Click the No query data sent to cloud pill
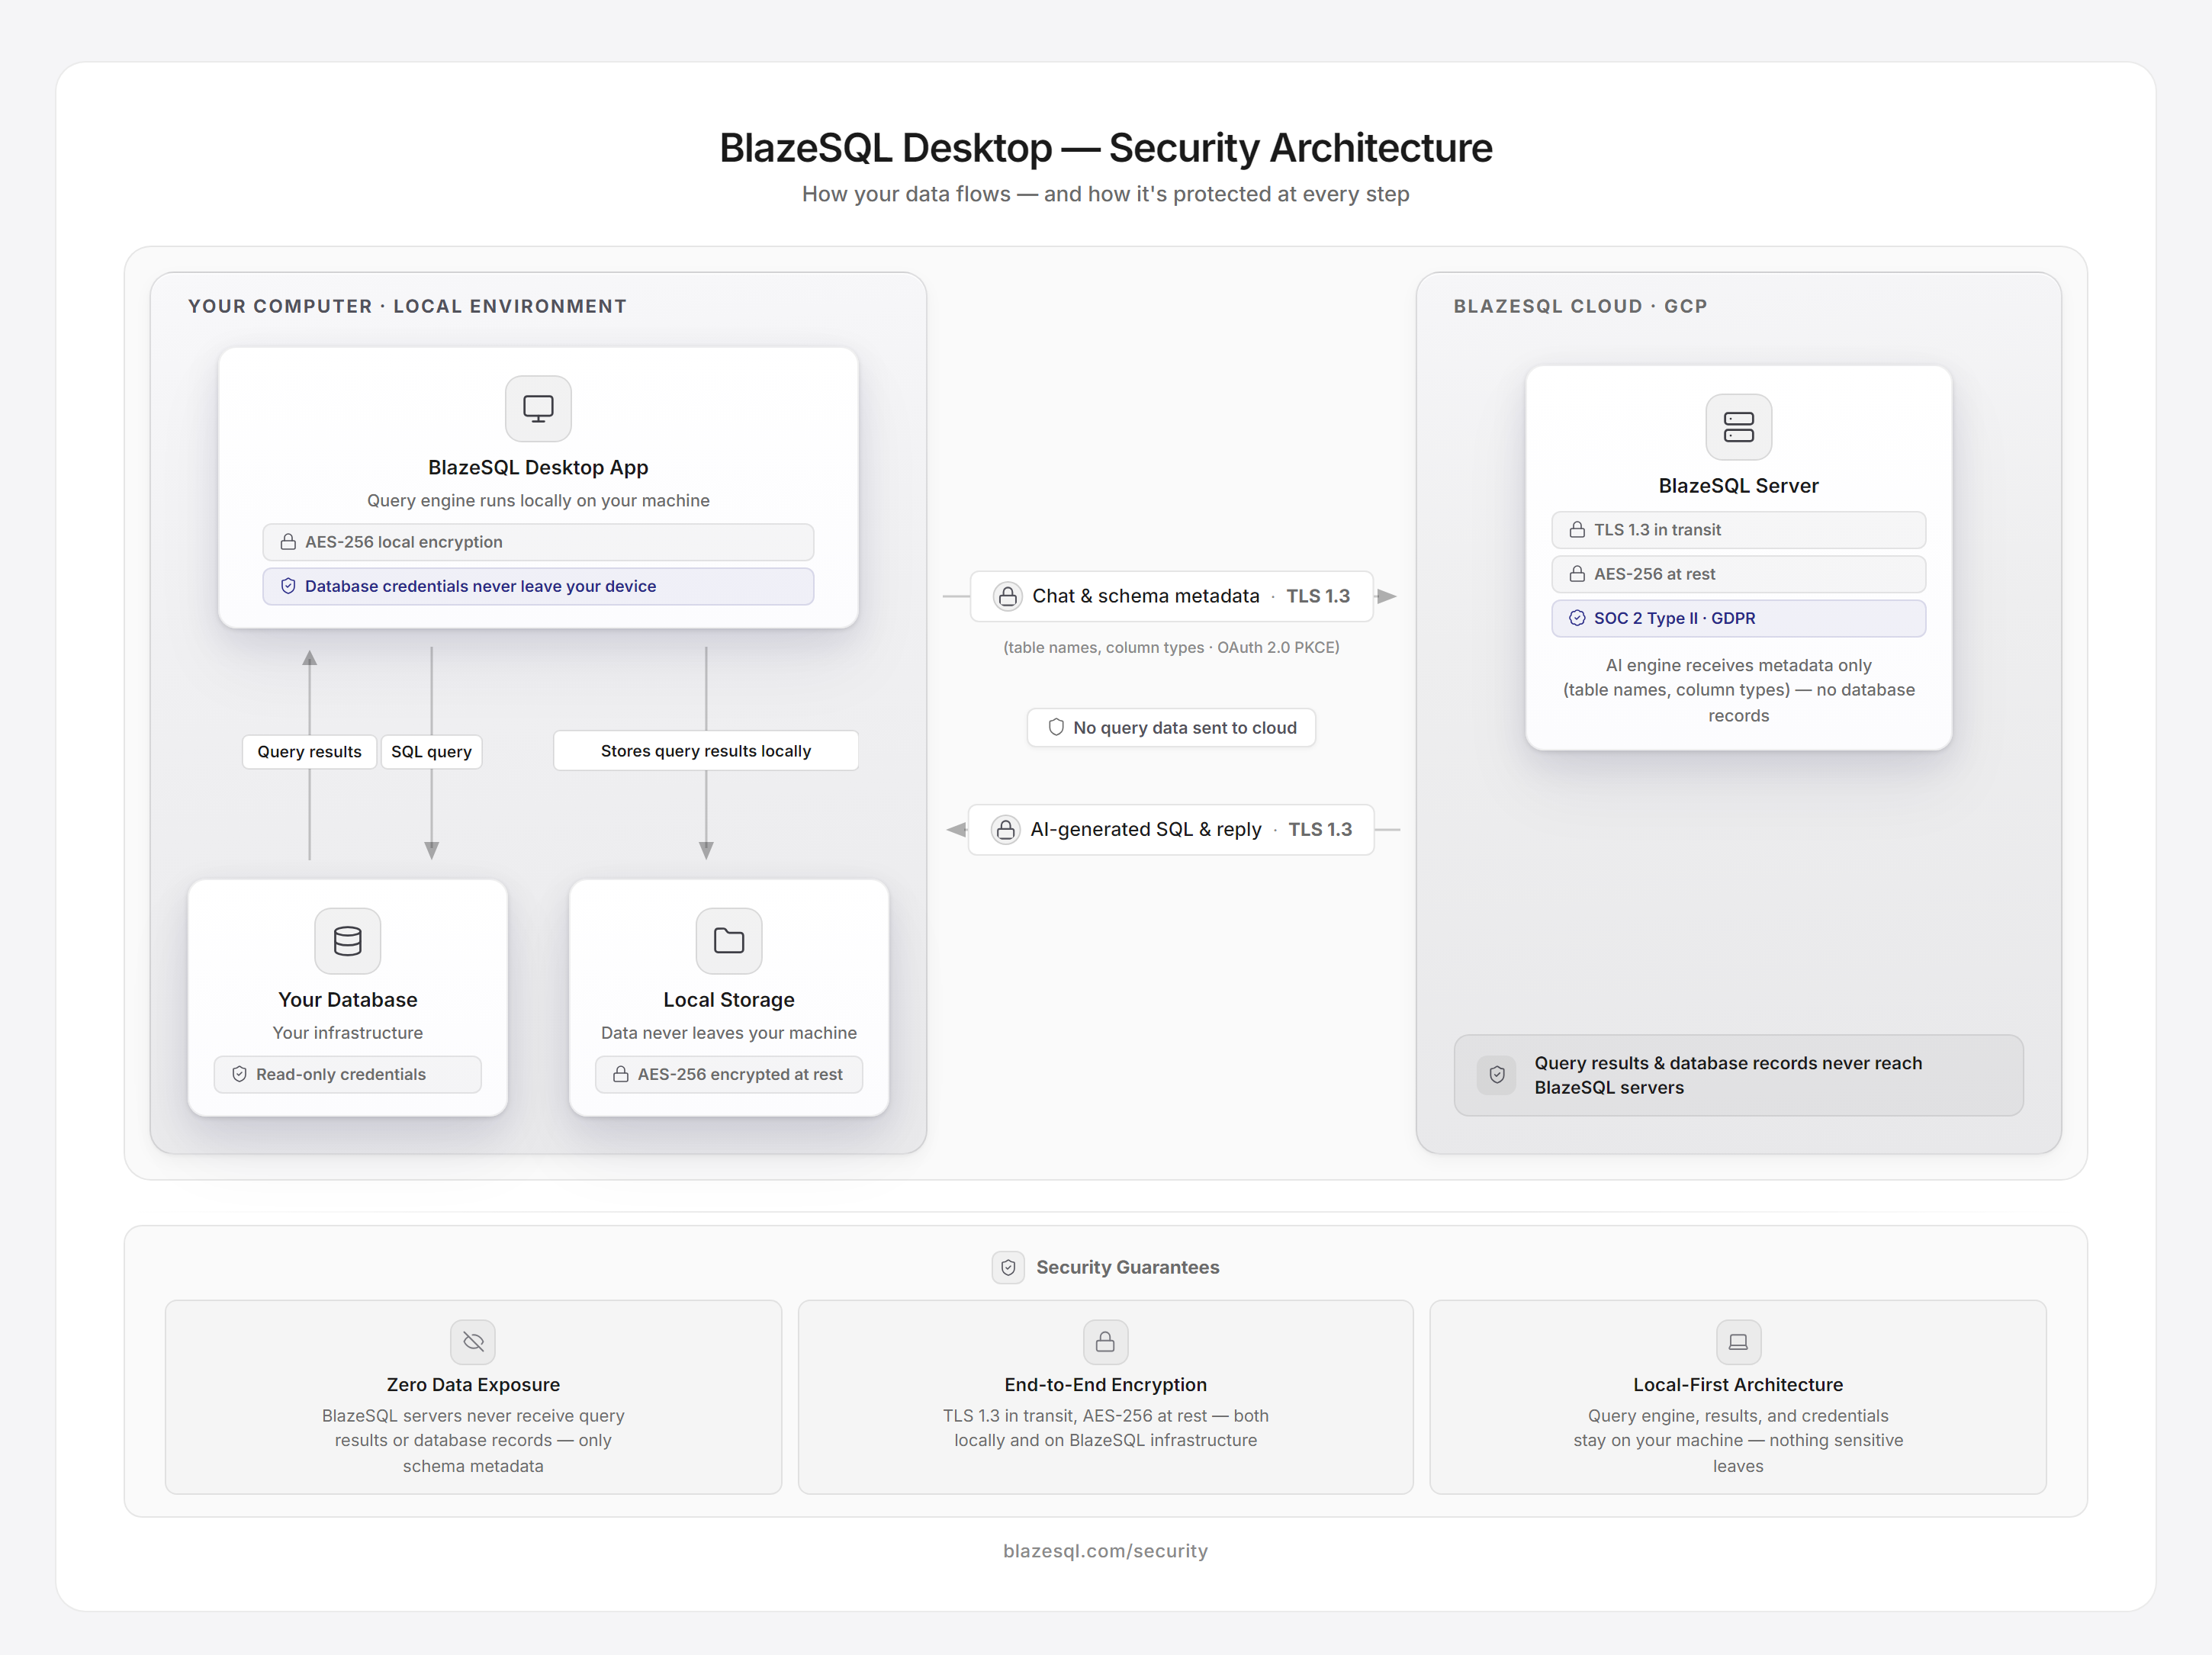Screen dimensions: 2212x1655 coord(1171,728)
